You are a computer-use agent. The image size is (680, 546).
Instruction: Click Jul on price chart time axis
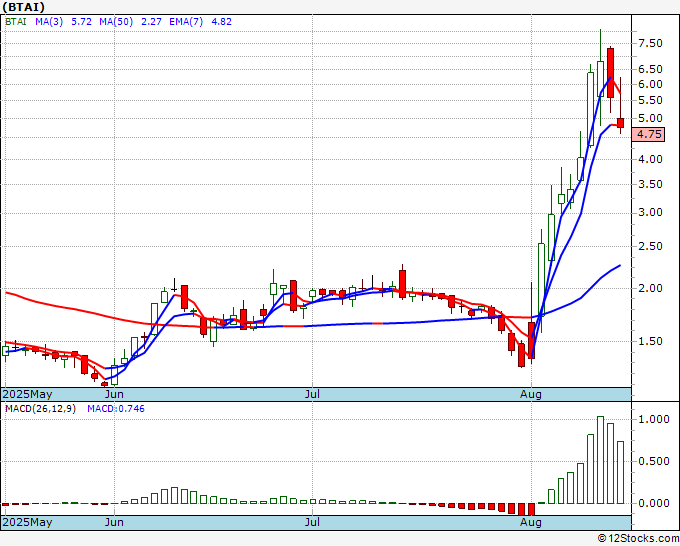click(x=312, y=394)
